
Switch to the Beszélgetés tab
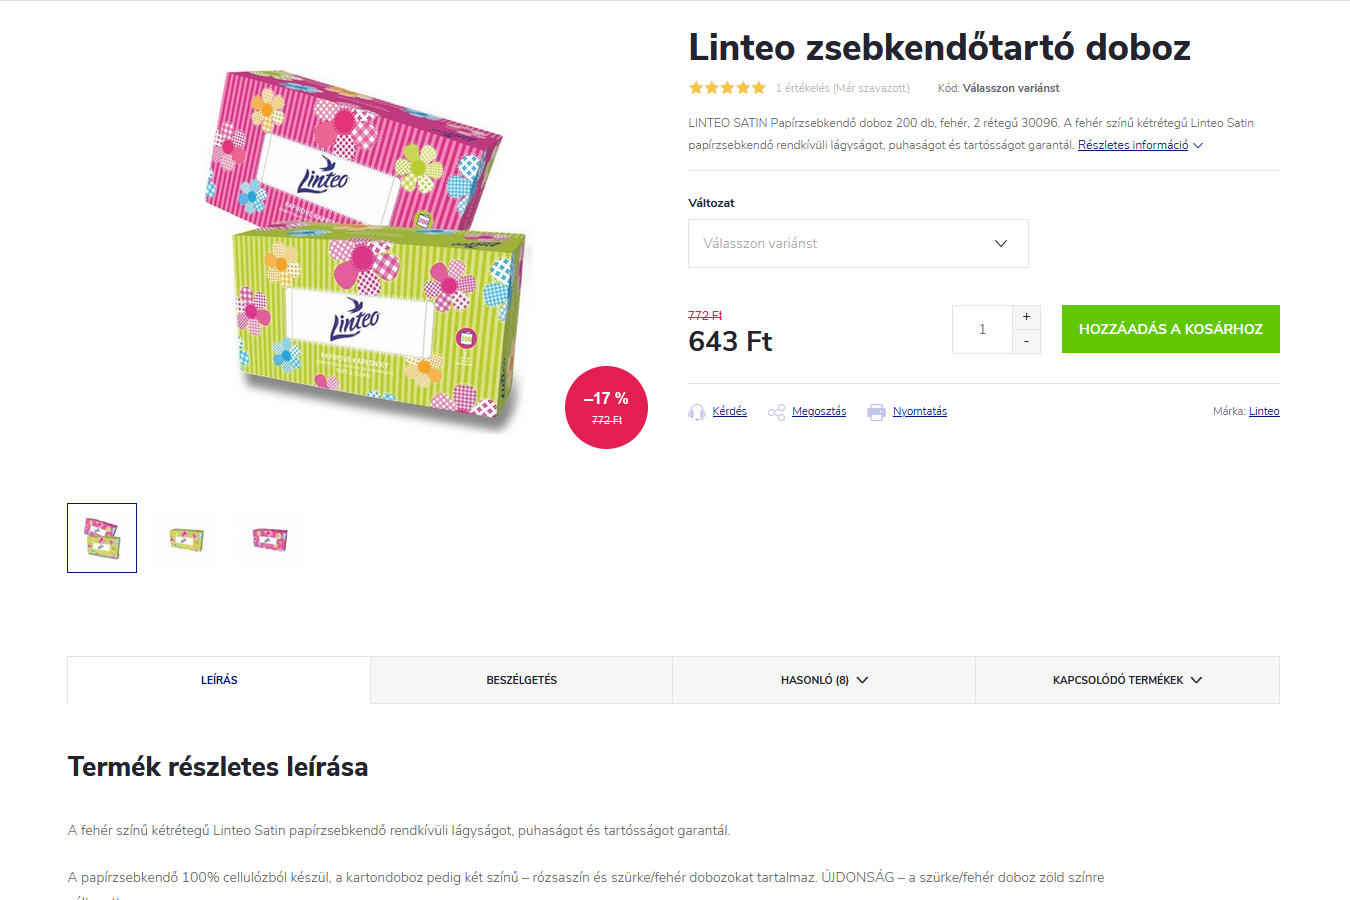[522, 680]
